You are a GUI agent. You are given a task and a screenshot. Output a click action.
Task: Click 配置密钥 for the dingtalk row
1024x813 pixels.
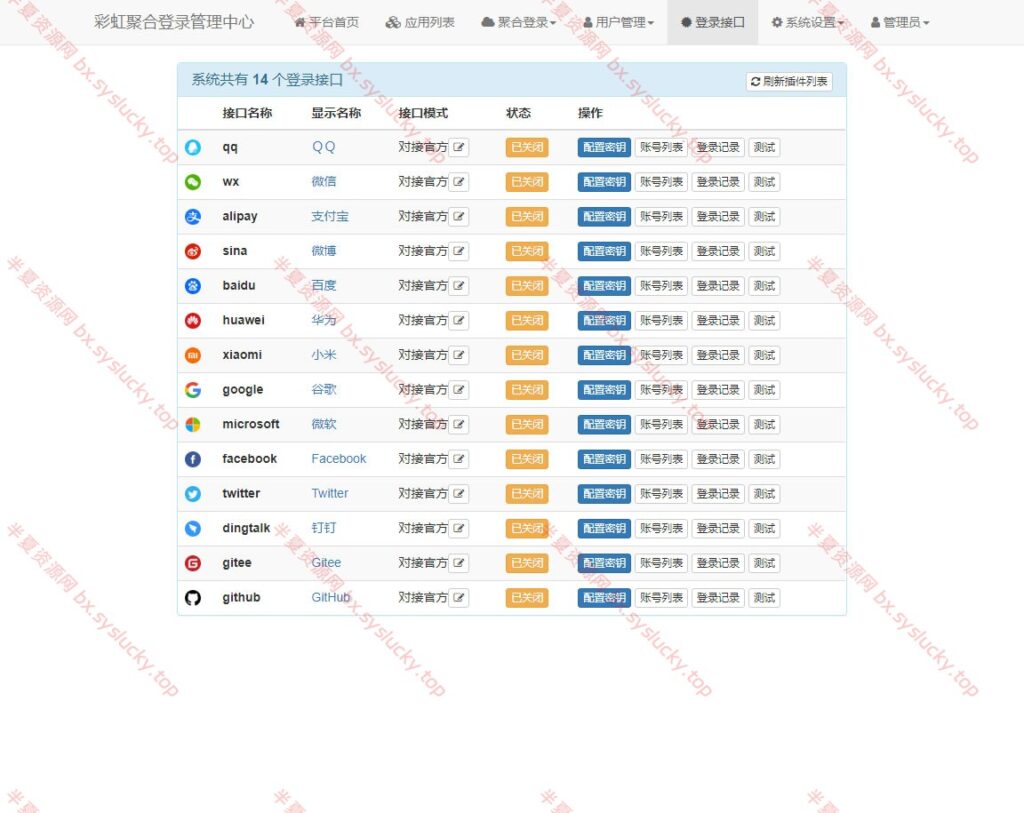tap(604, 528)
